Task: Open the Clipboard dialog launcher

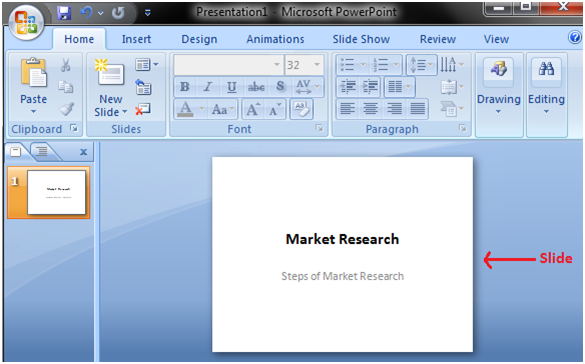Action: pyautogui.click(x=74, y=129)
